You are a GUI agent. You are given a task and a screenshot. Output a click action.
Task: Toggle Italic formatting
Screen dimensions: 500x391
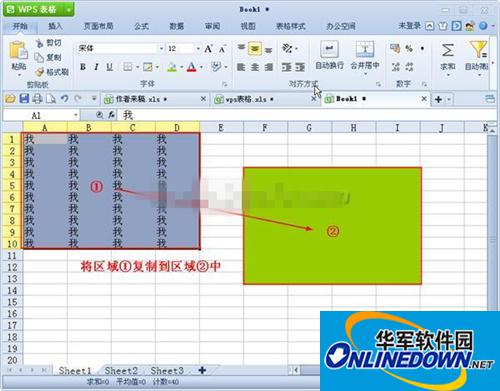[x=96, y=67]
